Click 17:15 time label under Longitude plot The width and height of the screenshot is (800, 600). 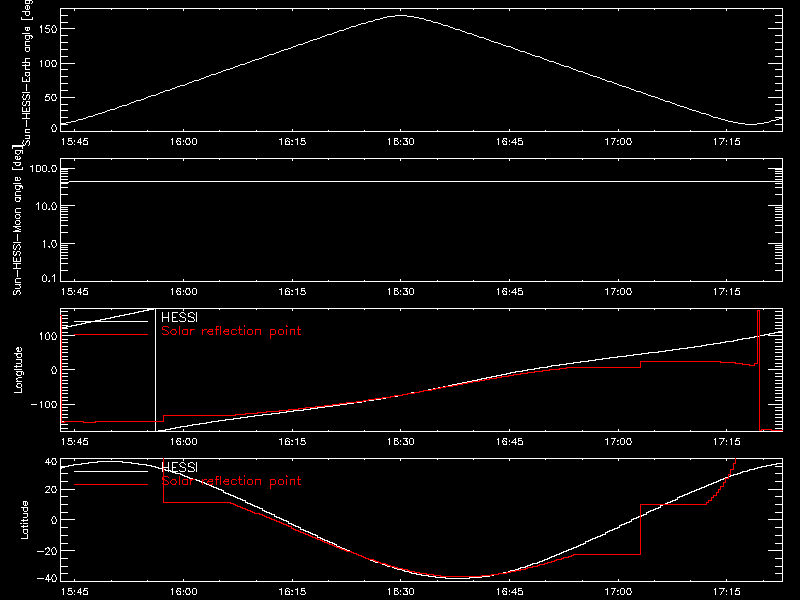[727, 442]
